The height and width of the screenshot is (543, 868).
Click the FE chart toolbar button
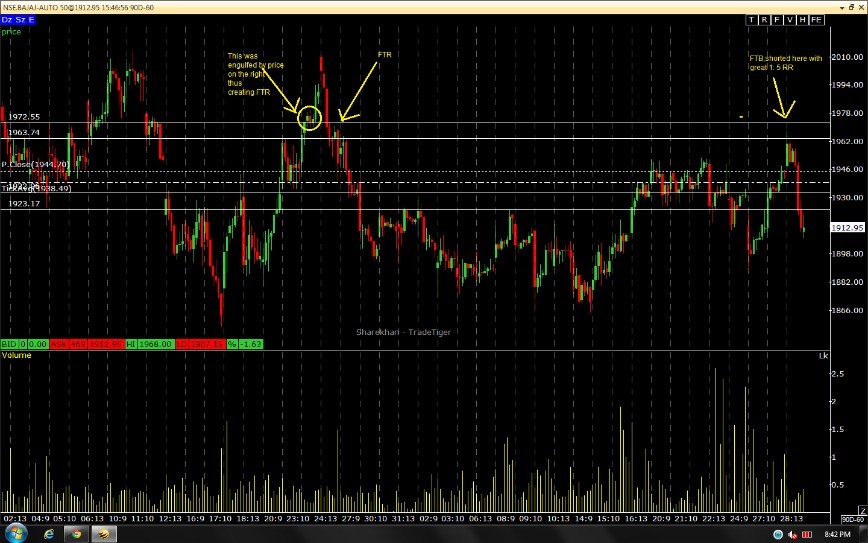click(x=817, y=20)
